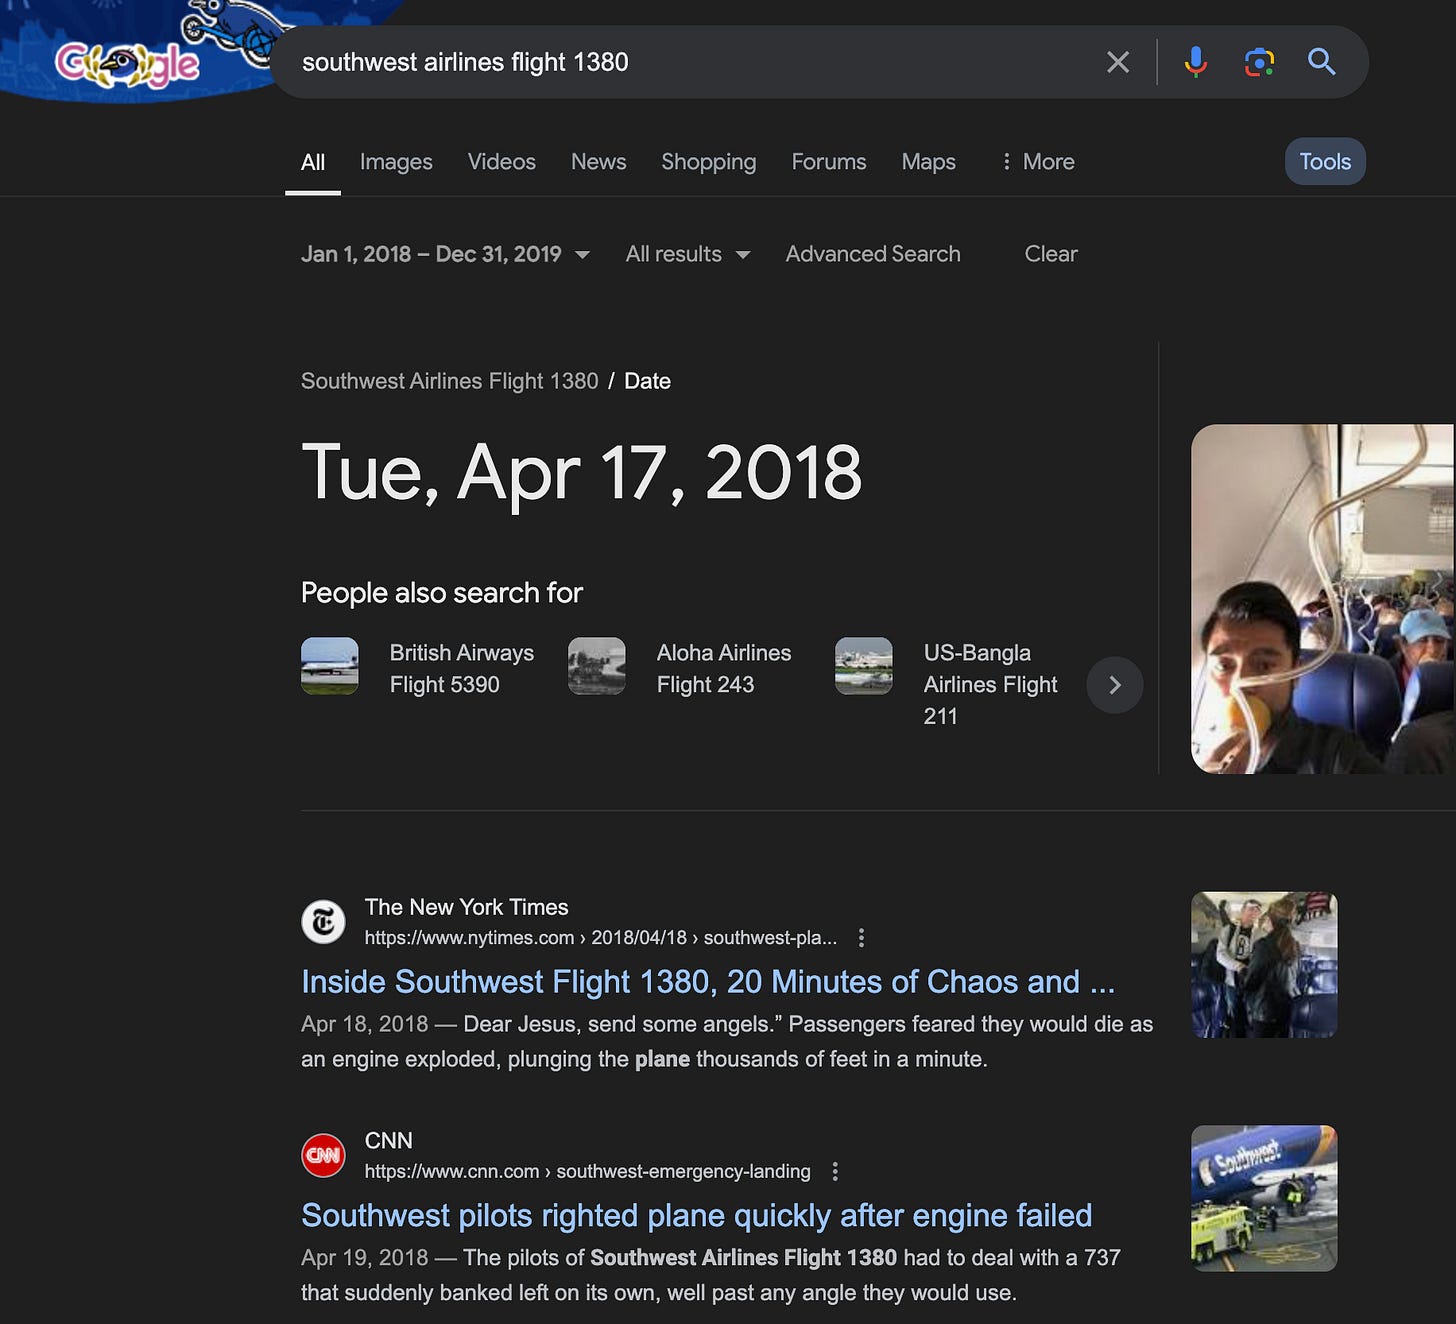Show more related searches with right arrow
This screenshot has width=1456, height=1324.
(x=1115, y=685)
